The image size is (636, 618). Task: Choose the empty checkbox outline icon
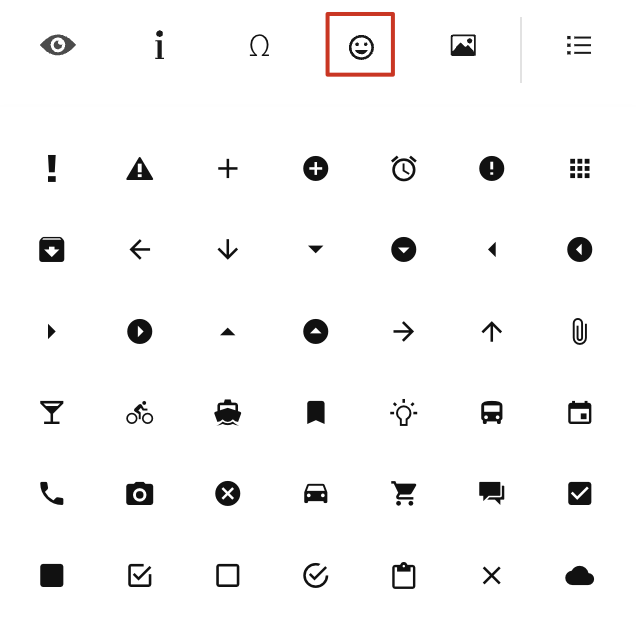pyautogui.click(x=228, y=575)
